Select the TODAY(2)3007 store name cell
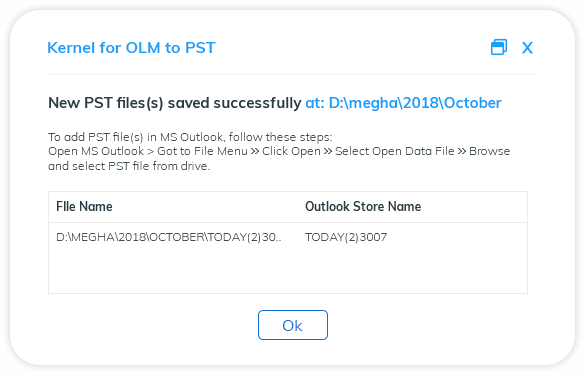 tap(346, 237)
